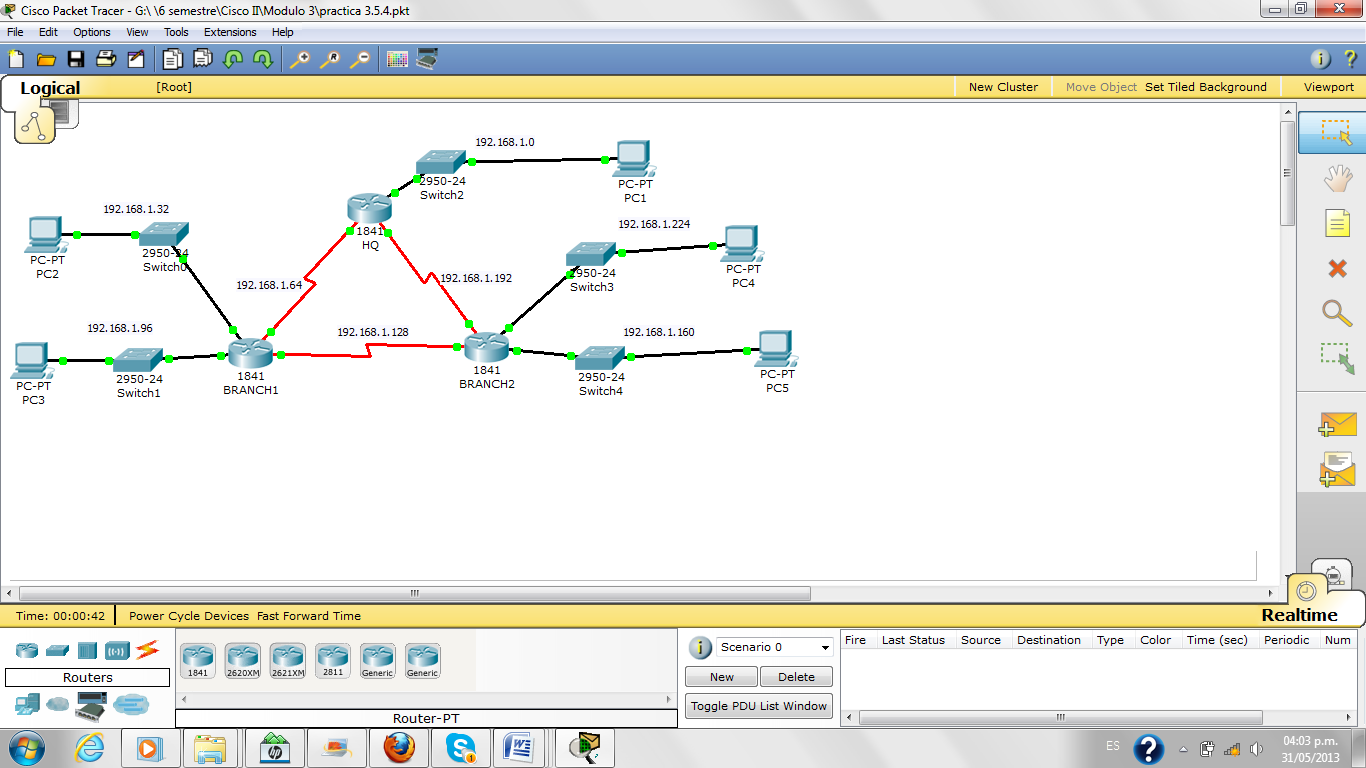Save the network with the floppy icon

[76, 59]
